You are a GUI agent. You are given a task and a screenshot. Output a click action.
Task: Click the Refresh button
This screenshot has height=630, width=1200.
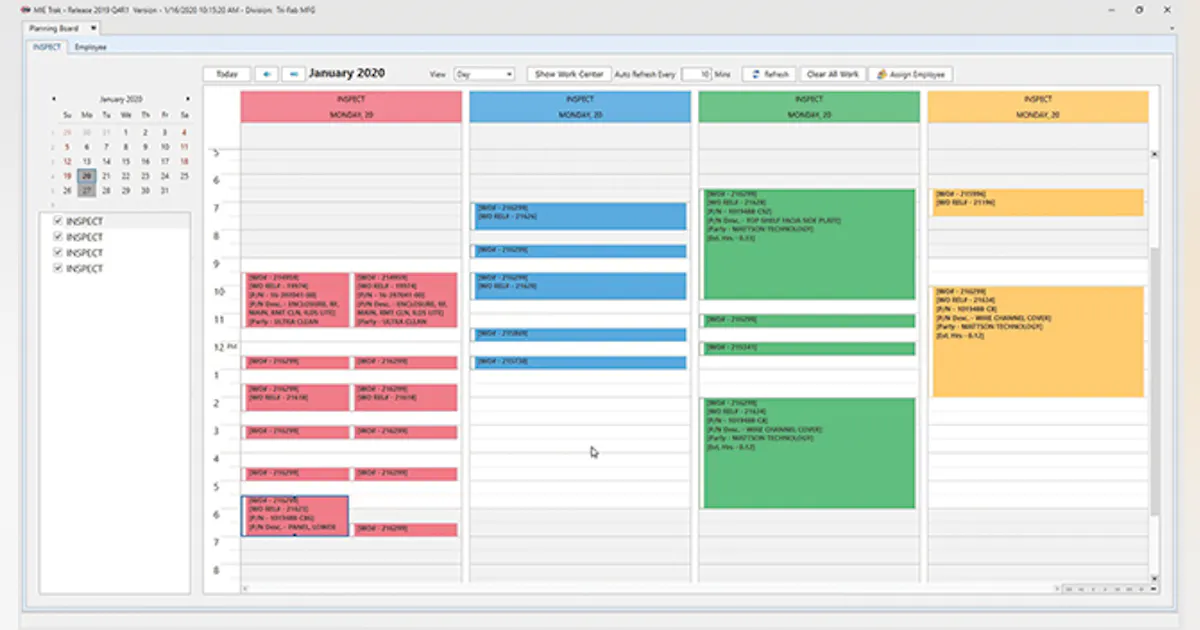(769, 74)
